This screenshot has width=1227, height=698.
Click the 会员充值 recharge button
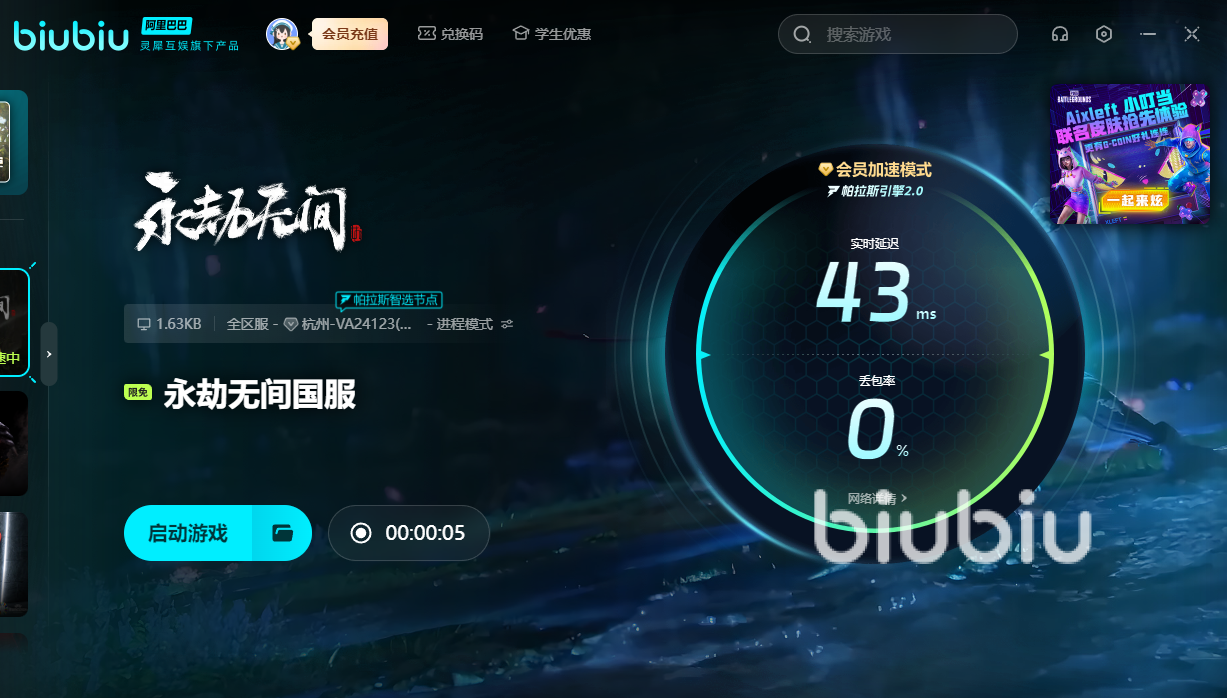coord(349,34)
